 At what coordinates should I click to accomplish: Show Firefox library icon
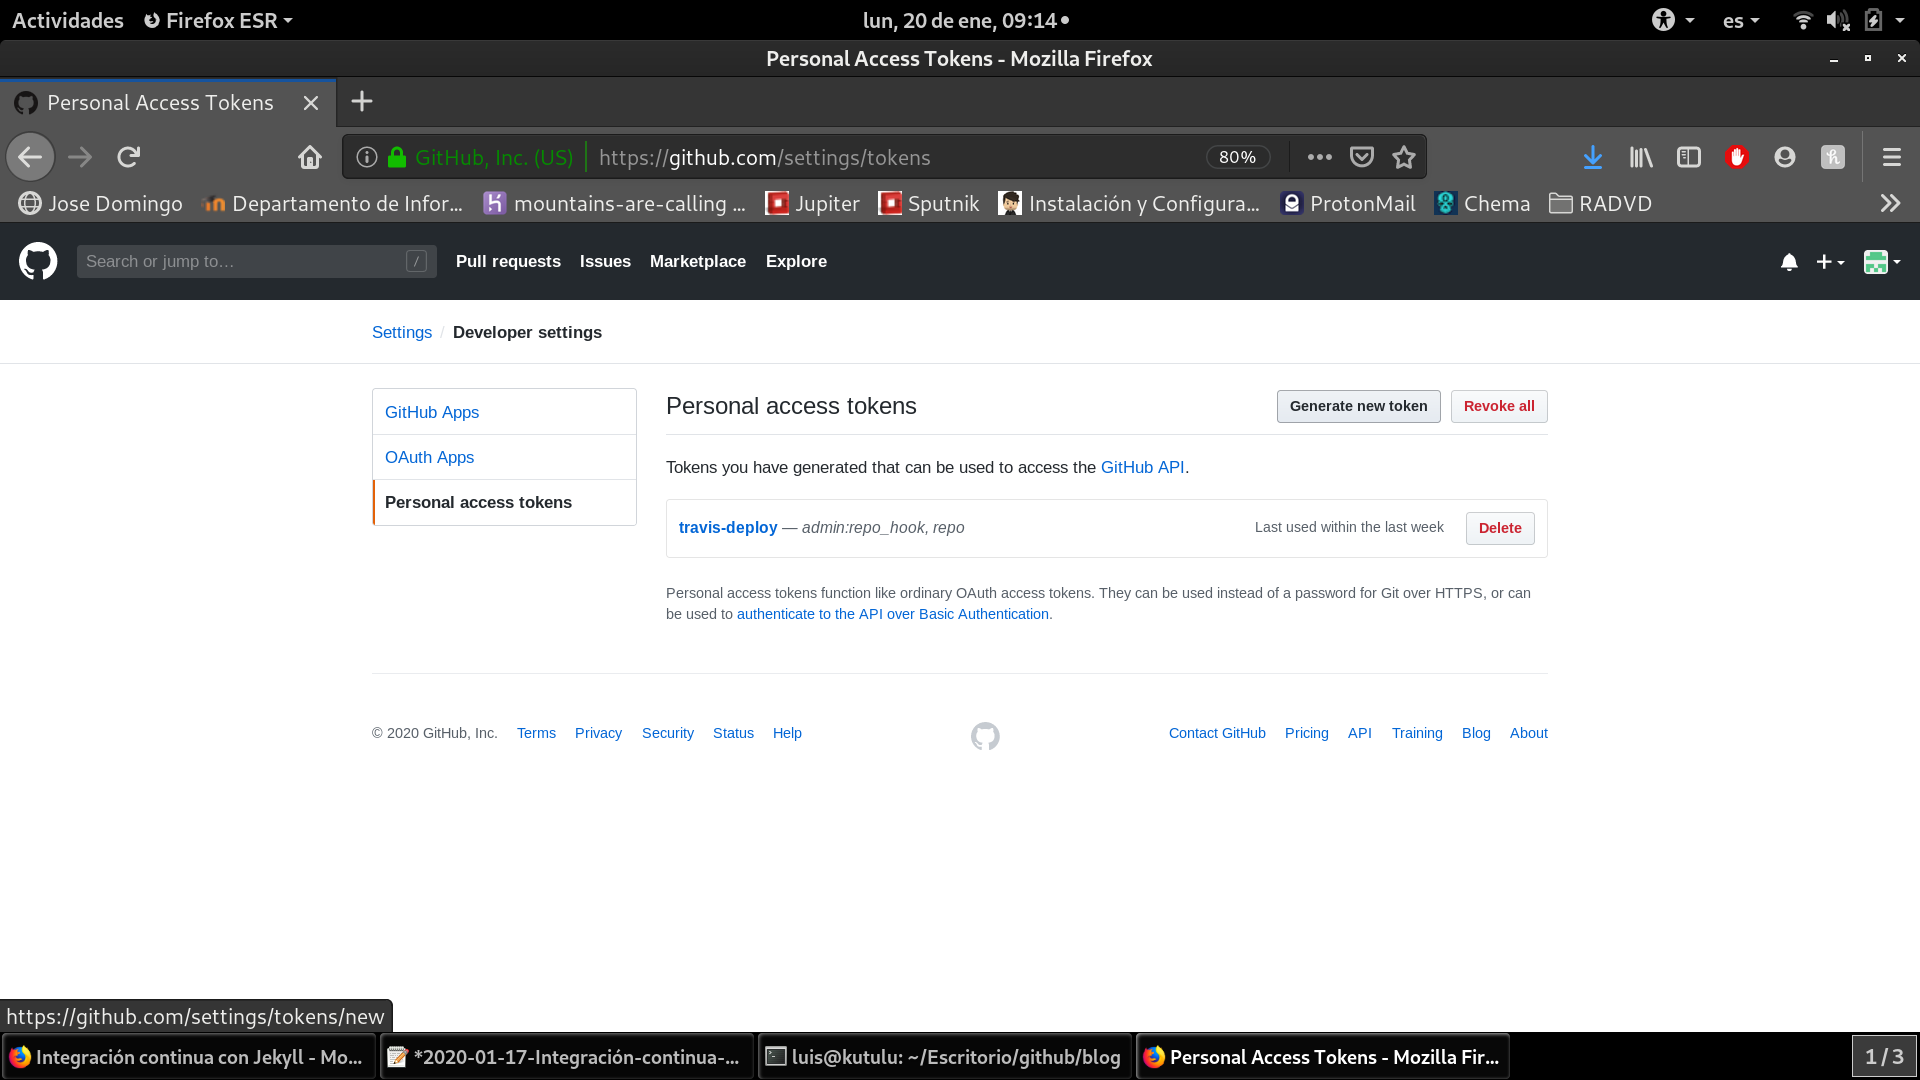click(x=1641, y=157)
